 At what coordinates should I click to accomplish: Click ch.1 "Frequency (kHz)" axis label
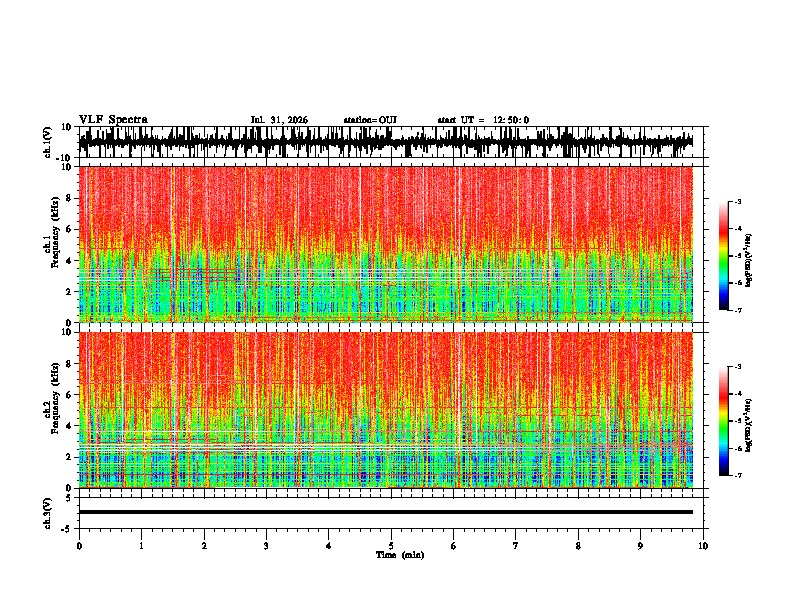click(x=56, y=232)
